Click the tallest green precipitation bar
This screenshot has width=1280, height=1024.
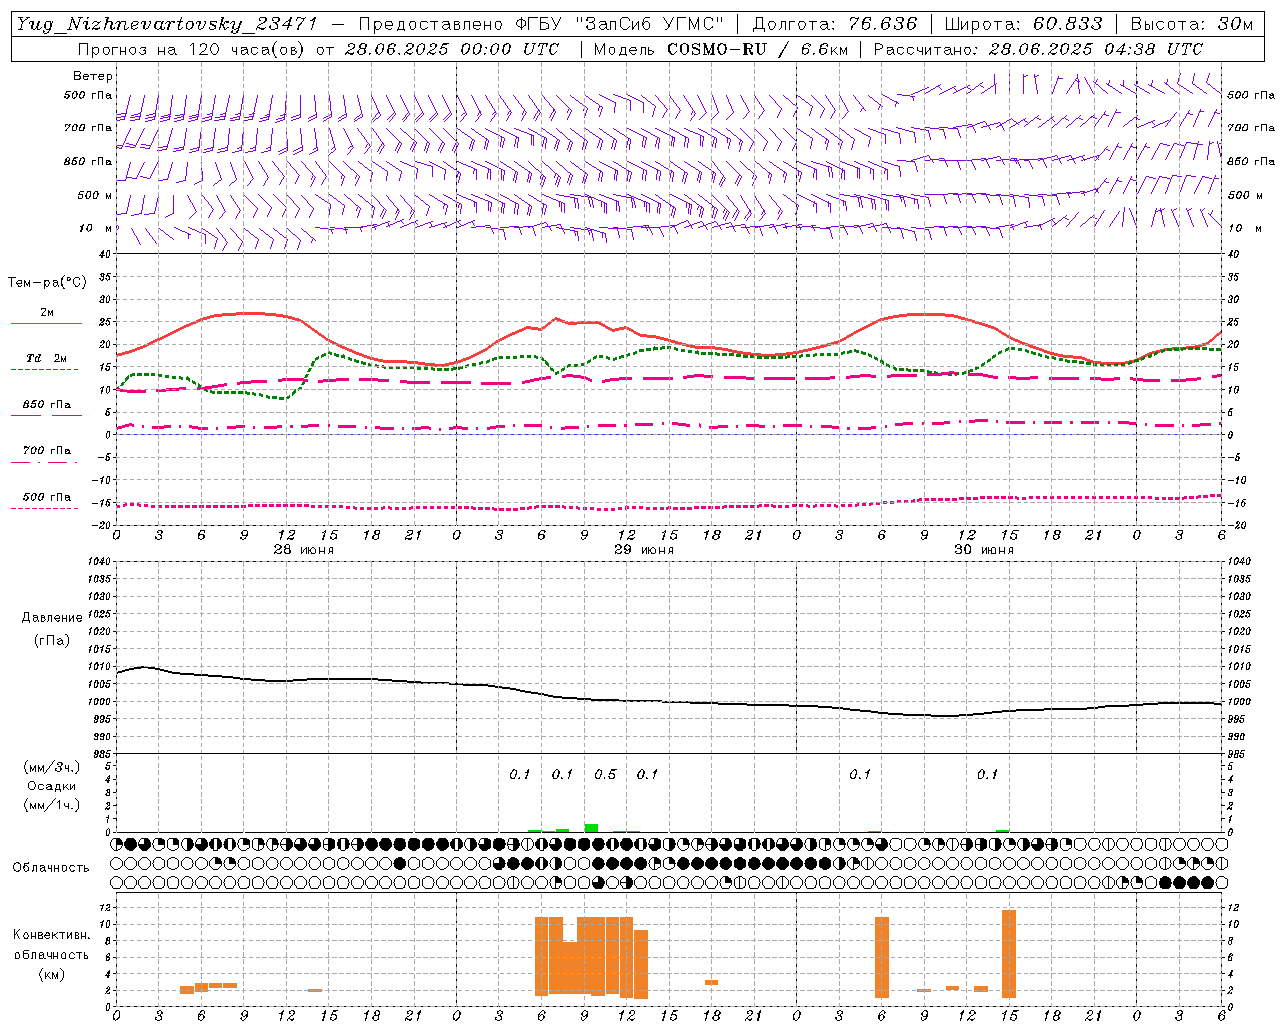point(591,828)
